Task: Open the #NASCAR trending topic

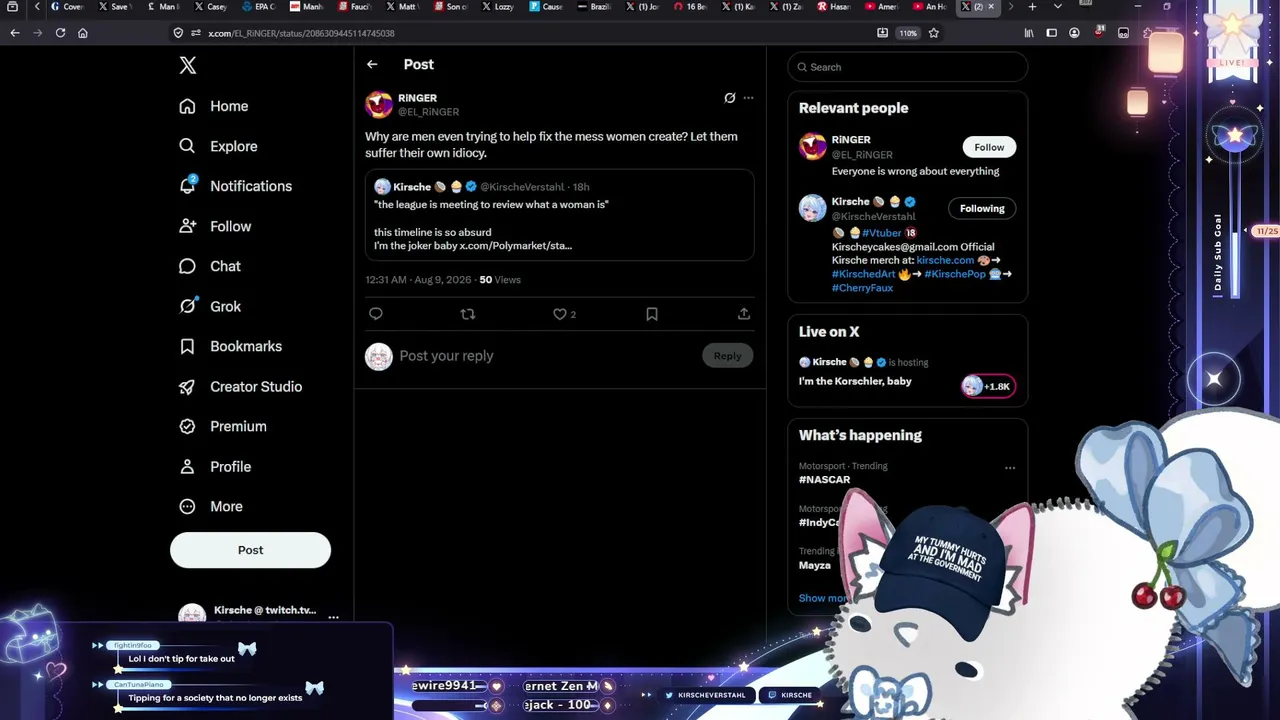Action: point(824,480)
